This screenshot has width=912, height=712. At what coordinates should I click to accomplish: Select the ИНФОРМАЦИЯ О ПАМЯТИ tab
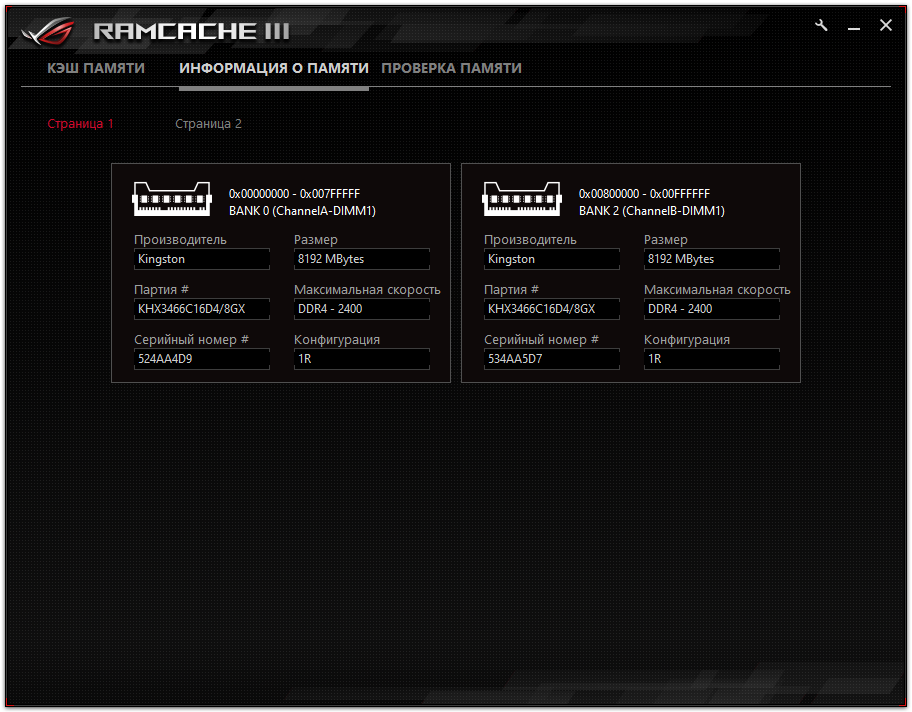[274, 69]
